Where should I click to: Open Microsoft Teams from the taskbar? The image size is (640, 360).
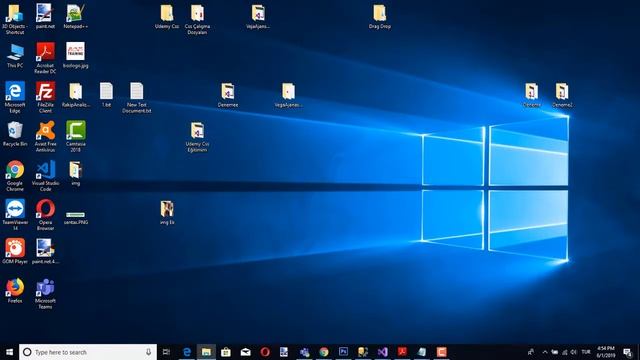(x=304, y=352)
